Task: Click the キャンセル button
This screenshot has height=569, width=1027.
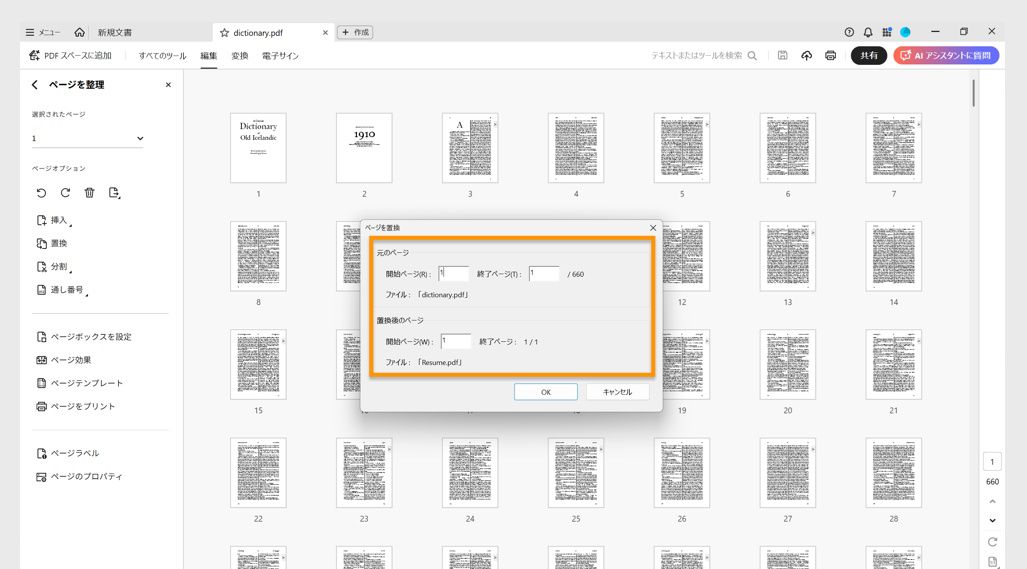Action: pyautogui.click(x=617, y=392)
